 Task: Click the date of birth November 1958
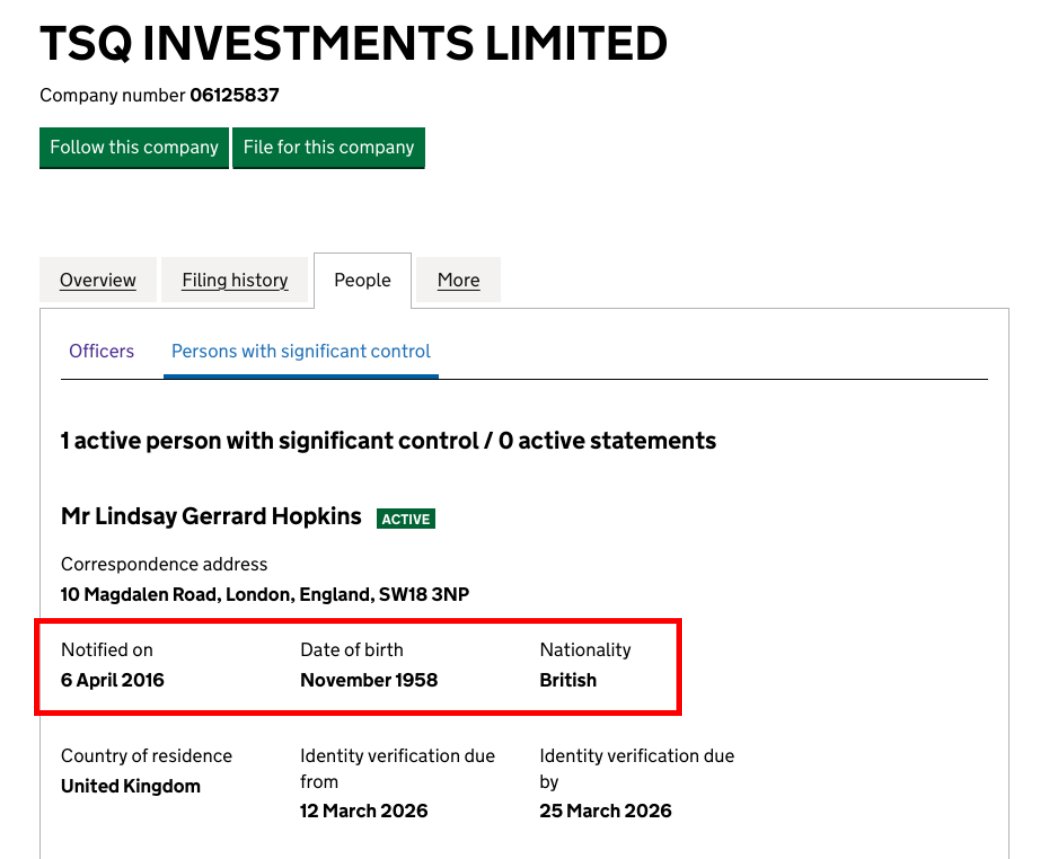tap(369, 680)
